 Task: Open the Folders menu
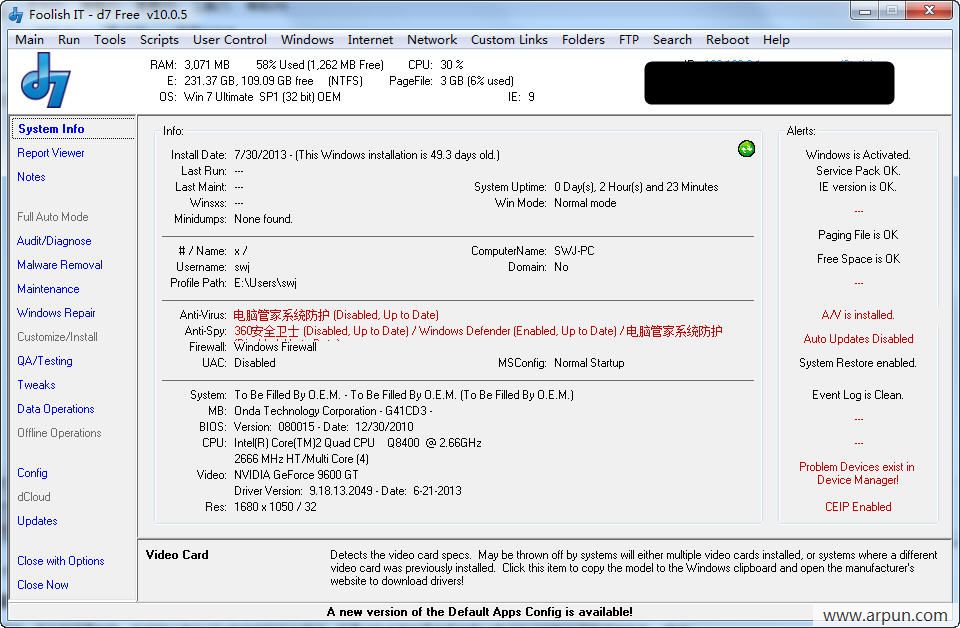[x=583, y=40]
